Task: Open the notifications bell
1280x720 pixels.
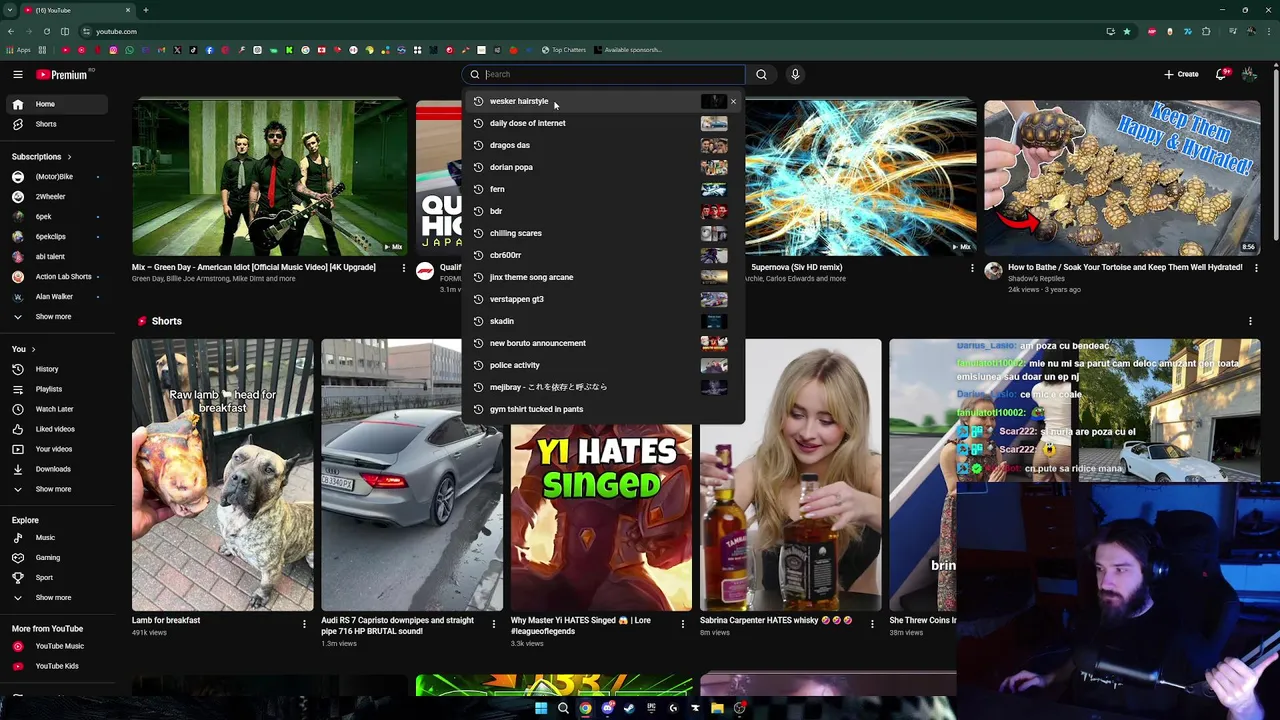Action: [x=1222, y=74]
